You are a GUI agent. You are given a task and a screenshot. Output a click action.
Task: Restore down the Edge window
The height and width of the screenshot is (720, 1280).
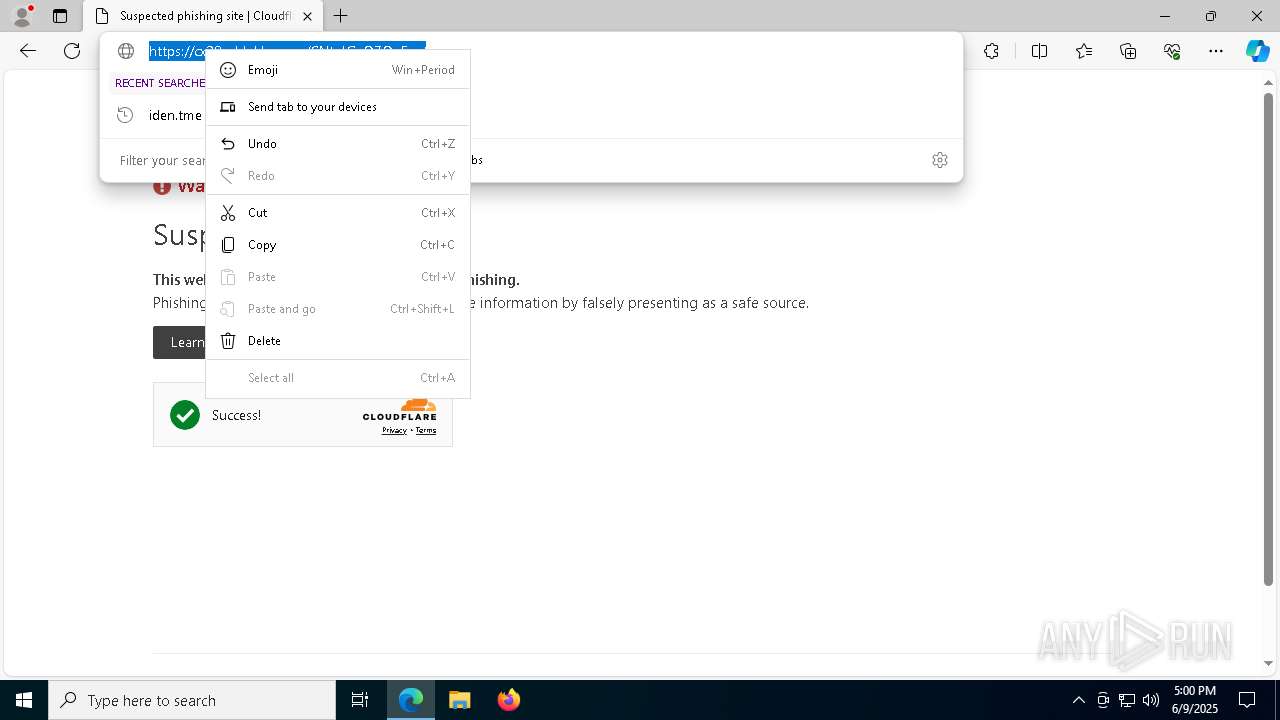(x=1211, y=16)
